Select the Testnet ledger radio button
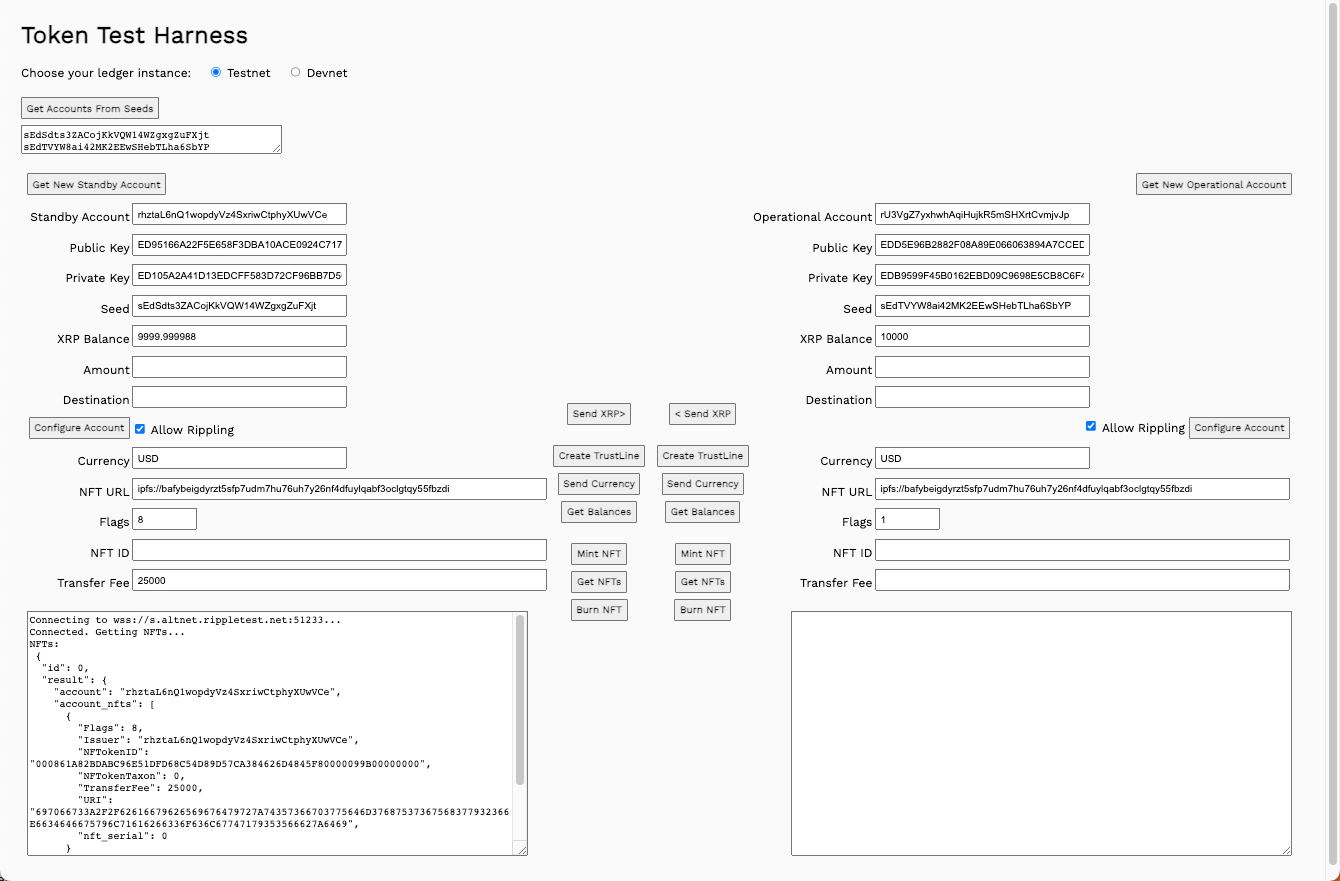The height and width of the screenshot is (881, 1340). click(x=216, y=72)
